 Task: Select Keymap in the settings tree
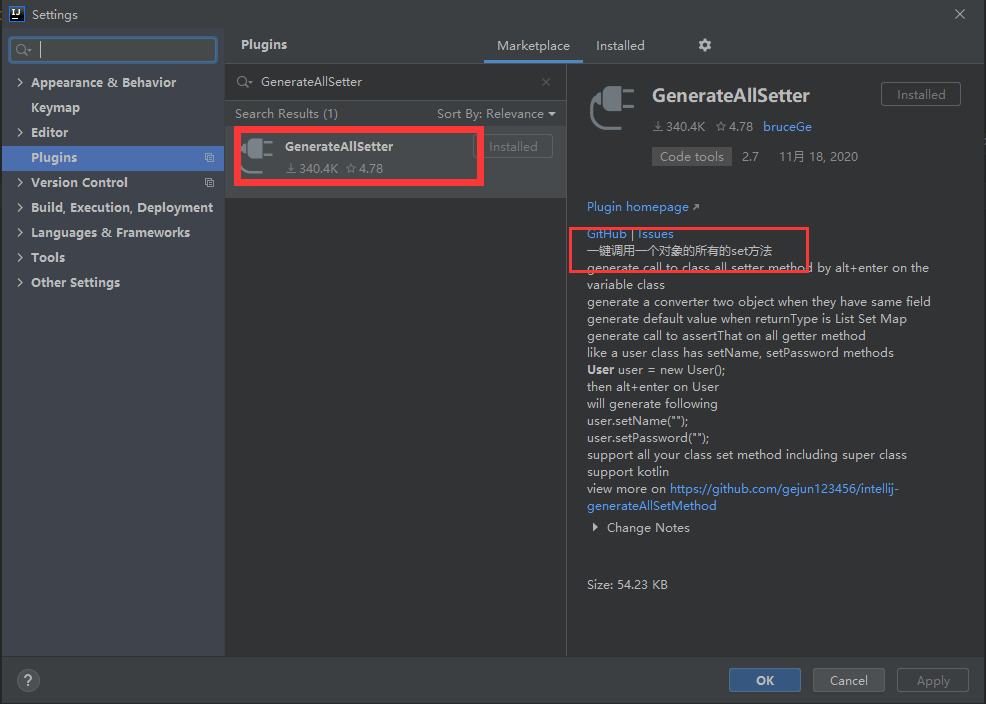[55, 107]
